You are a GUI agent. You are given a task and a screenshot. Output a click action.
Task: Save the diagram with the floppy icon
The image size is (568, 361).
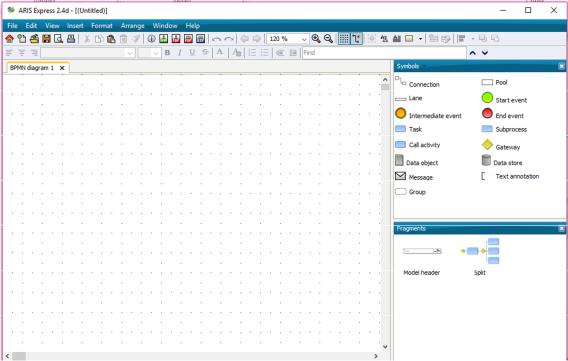pos(46,39)
